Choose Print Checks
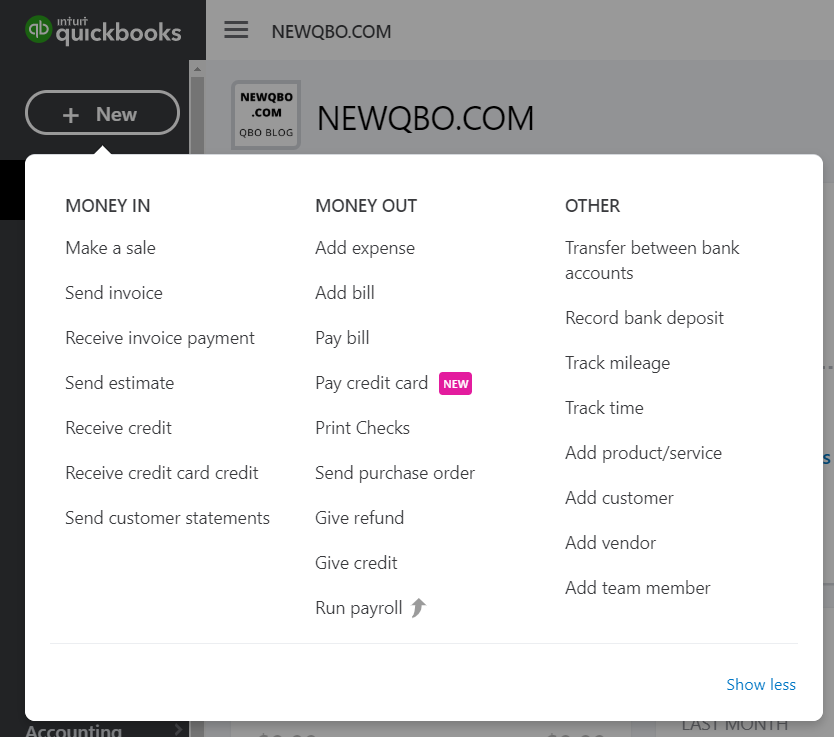The height and width of the screenshot is (737, 834). tap(362, 428)
